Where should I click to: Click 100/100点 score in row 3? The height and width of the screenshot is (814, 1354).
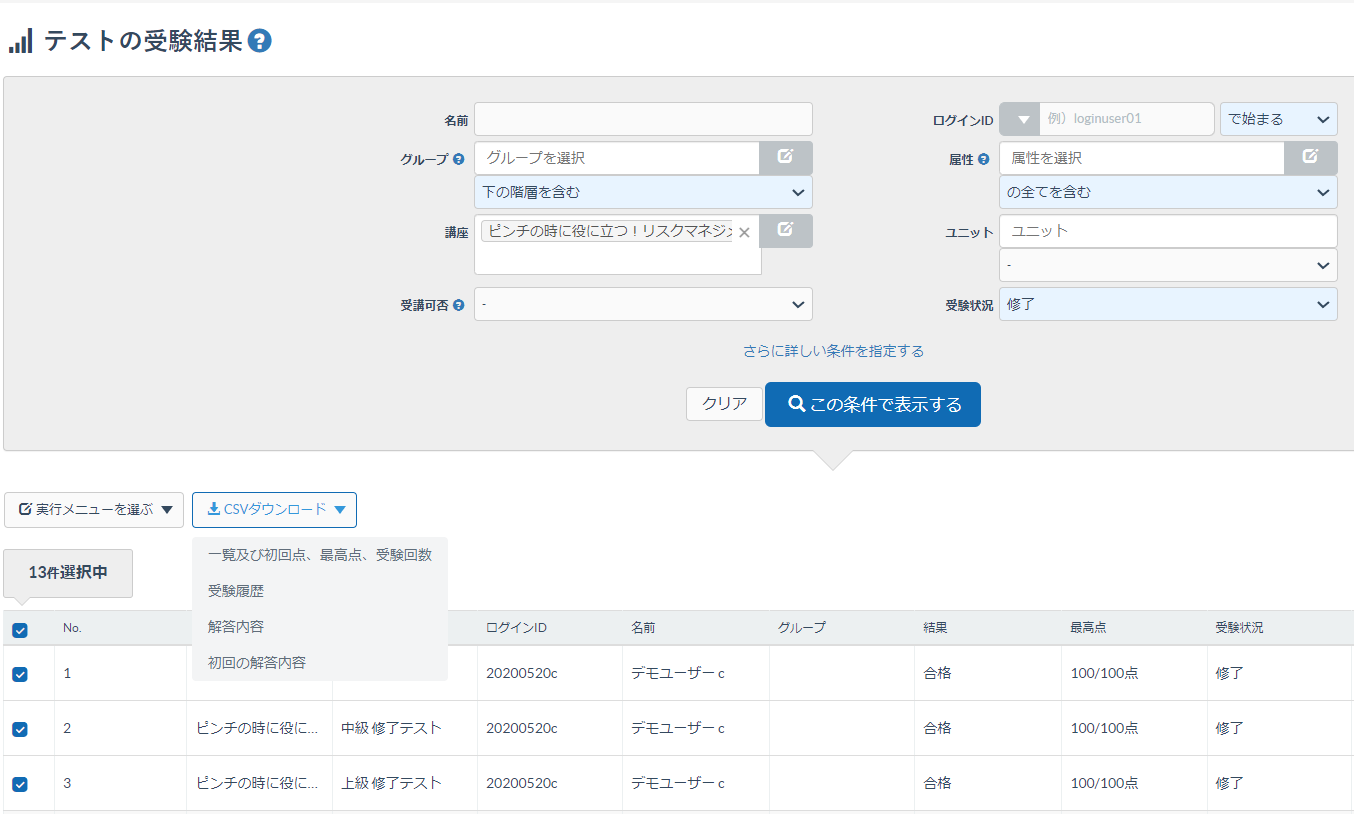click(1104, 783)
